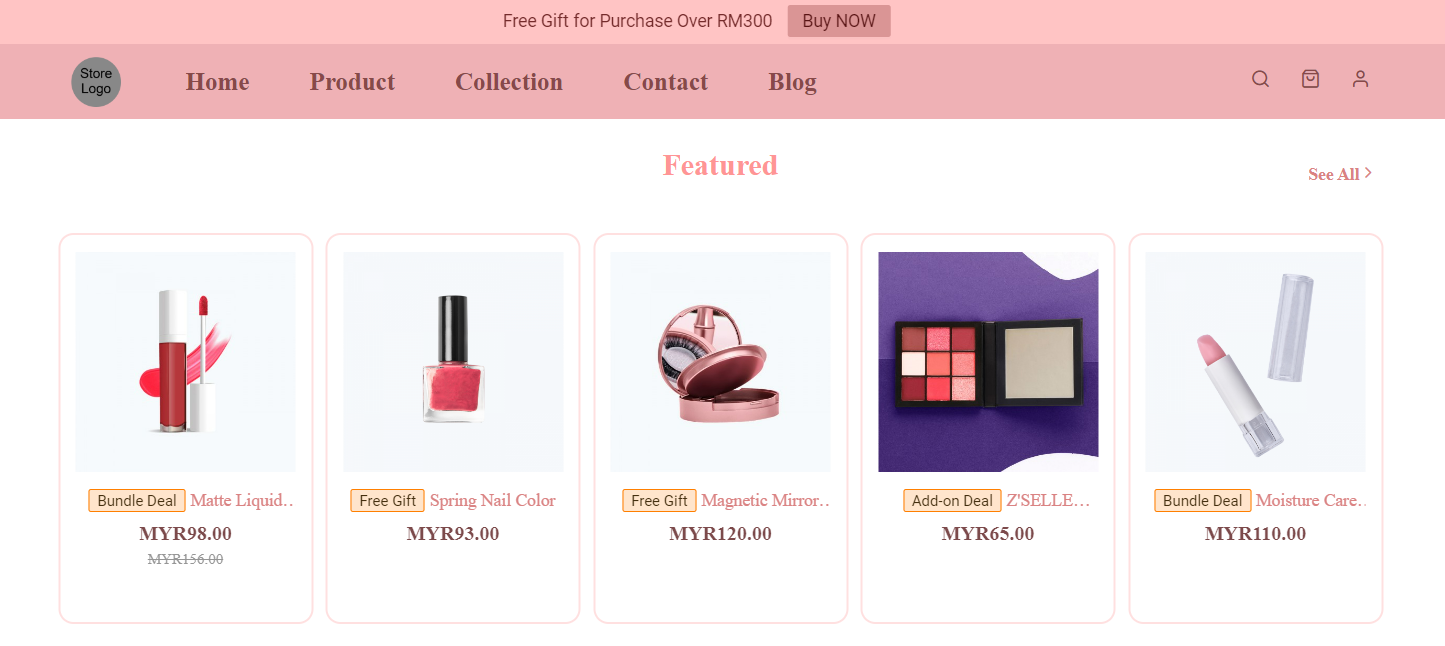1445x646 pixels.
Task: Click the eyeshadow palette product image
Action: point(988,362)
